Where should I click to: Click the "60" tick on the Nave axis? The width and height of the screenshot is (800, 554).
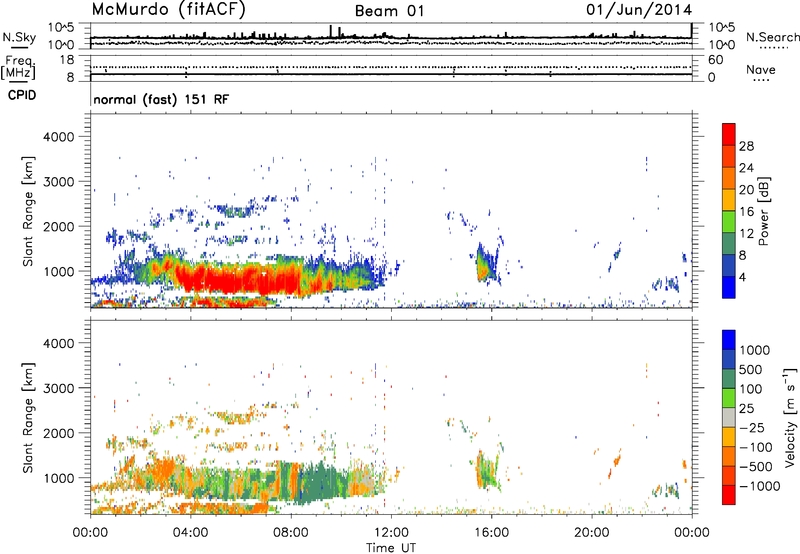(x=715, y=60)
